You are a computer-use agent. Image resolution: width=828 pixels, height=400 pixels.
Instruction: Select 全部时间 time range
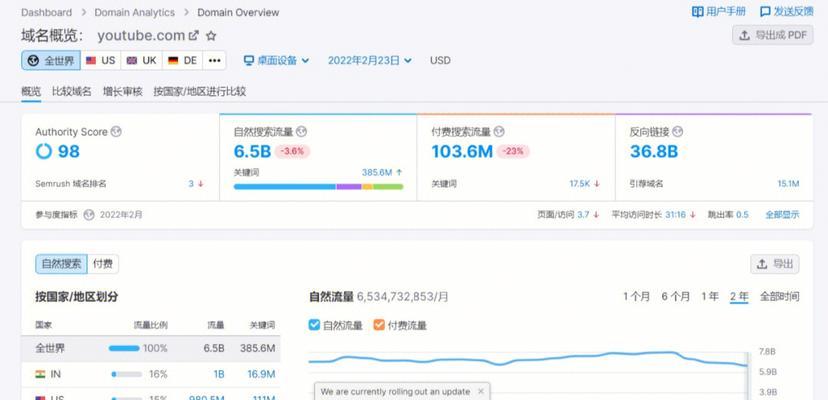(x=779, y=296)
